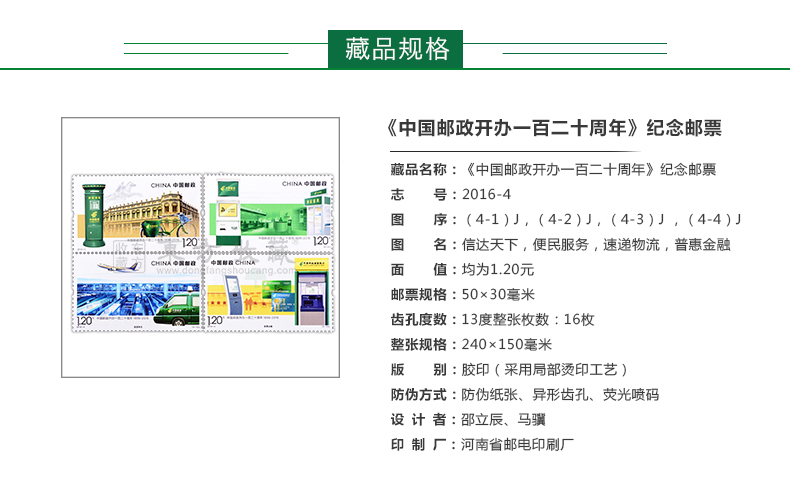790x485 pixels.
Task: Open the bottom-left stamp with airplane
Action: [x=136, y=290]
